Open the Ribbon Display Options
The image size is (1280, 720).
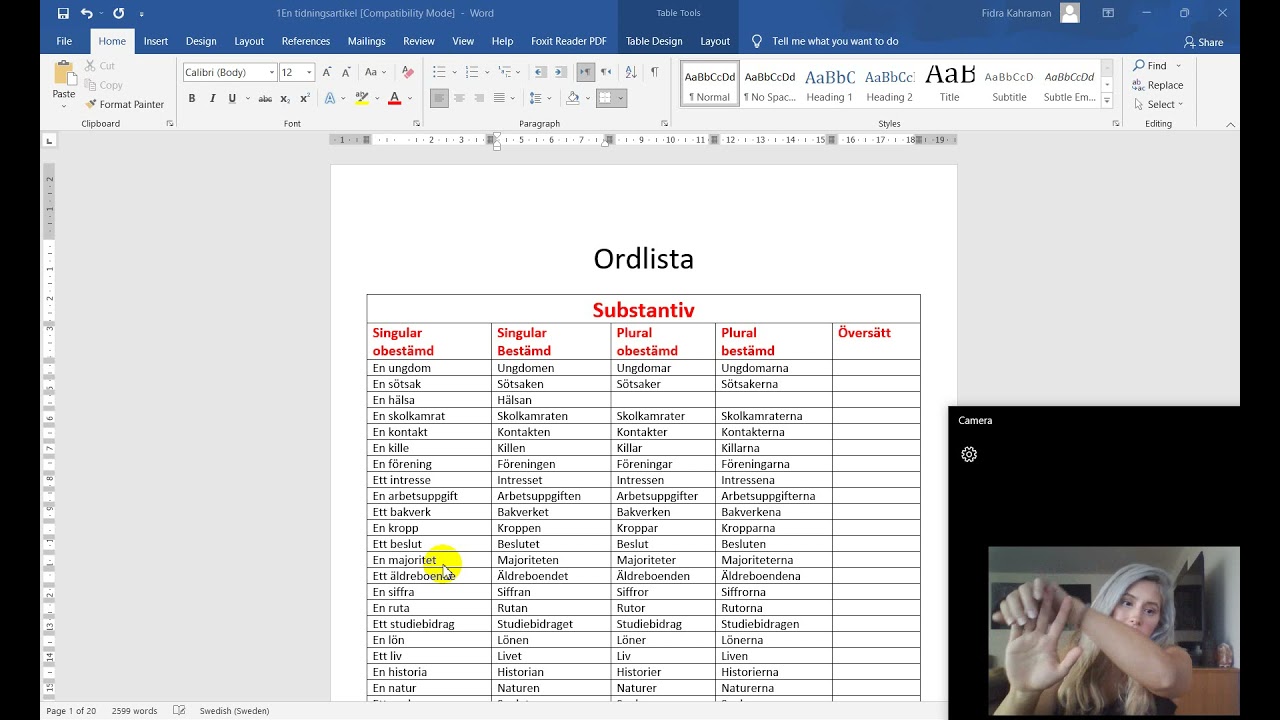click(x=1108, y=13)
